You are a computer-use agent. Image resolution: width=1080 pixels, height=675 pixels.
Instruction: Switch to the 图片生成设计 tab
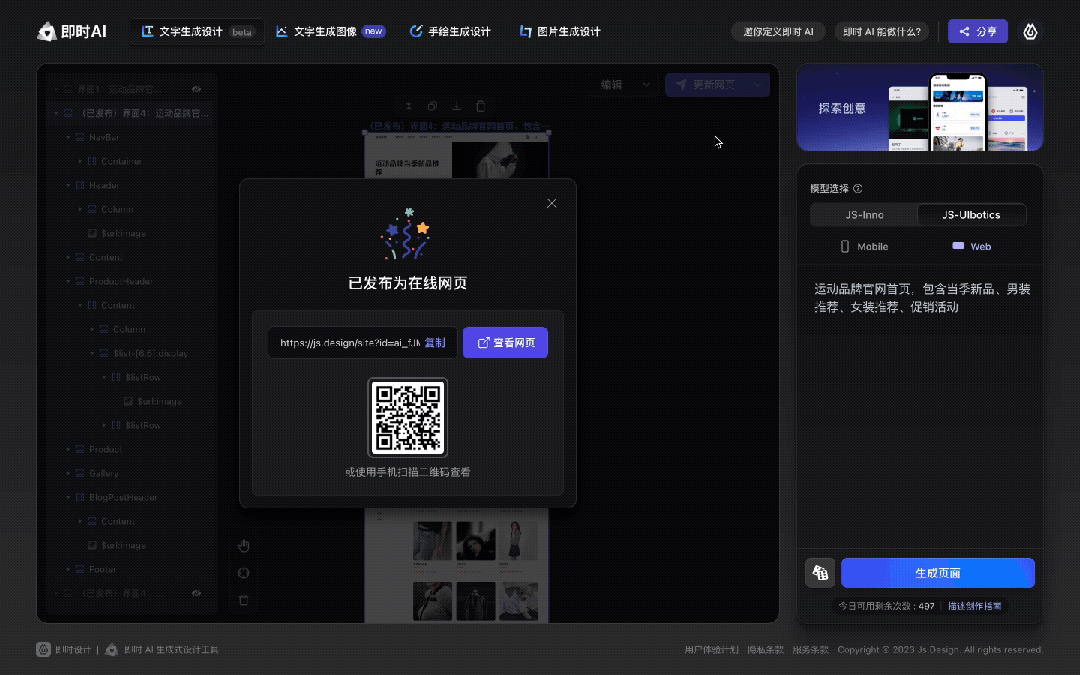560,32
